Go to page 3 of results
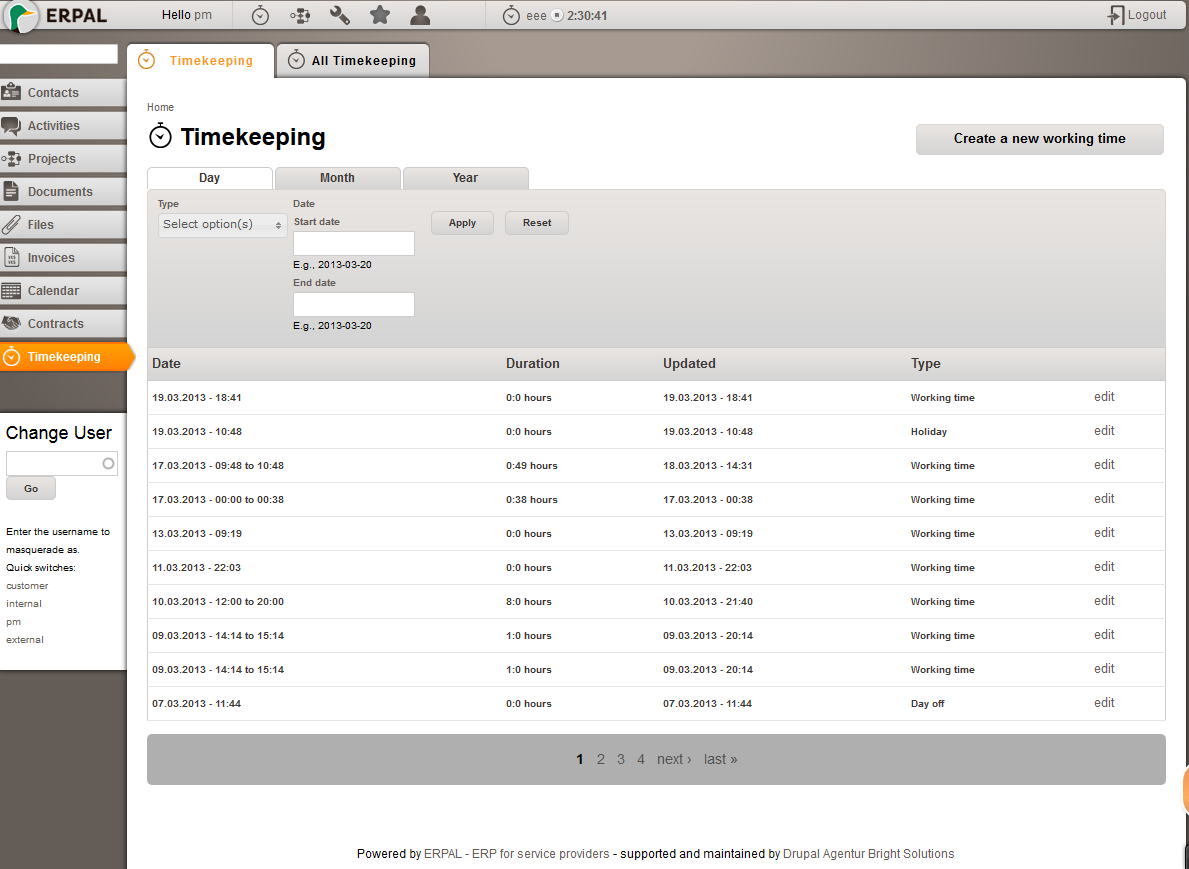The height and width of the screenshot is (869, 1189). (x=620, y=759)
